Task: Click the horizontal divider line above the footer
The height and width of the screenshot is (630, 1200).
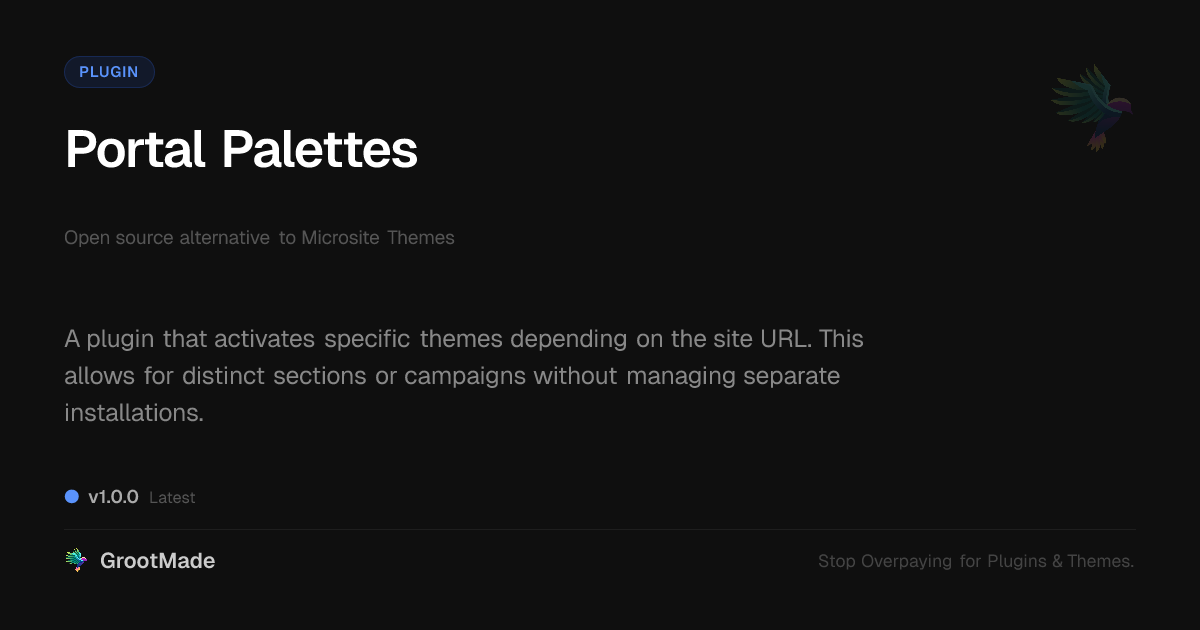Action: pyautogui.click(x=600, y=529)
